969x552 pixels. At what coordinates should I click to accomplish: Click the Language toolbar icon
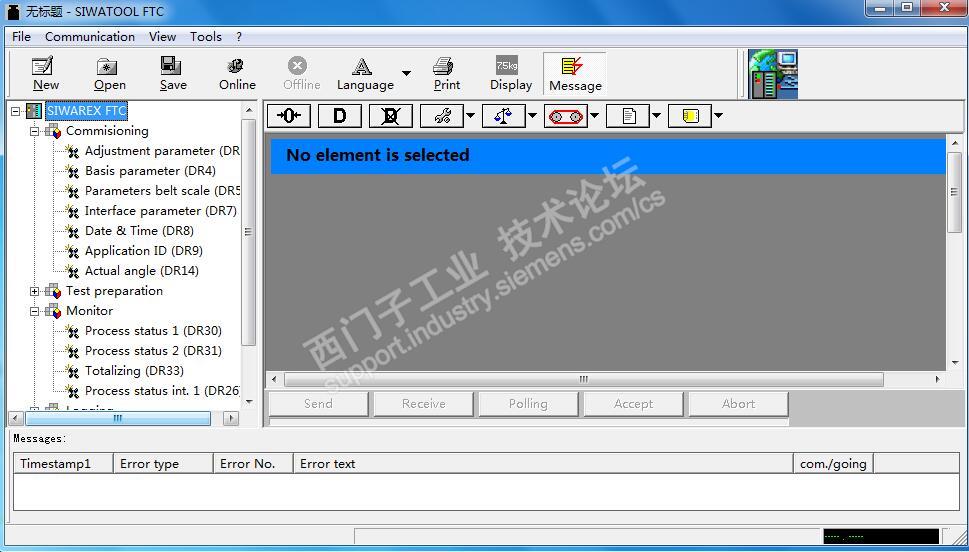(x=365, y=74)
